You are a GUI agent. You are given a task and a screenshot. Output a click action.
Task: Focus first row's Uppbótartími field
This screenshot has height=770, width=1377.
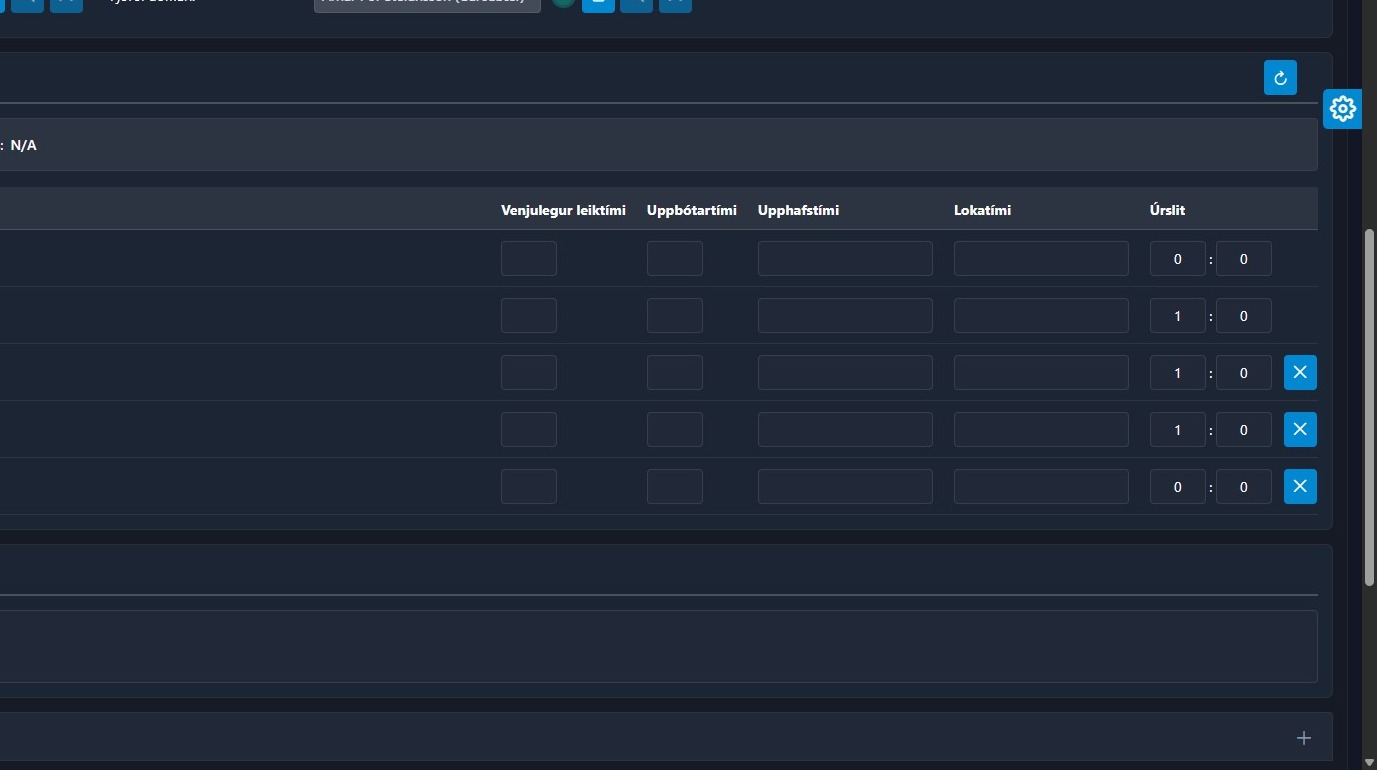(675, 258)
